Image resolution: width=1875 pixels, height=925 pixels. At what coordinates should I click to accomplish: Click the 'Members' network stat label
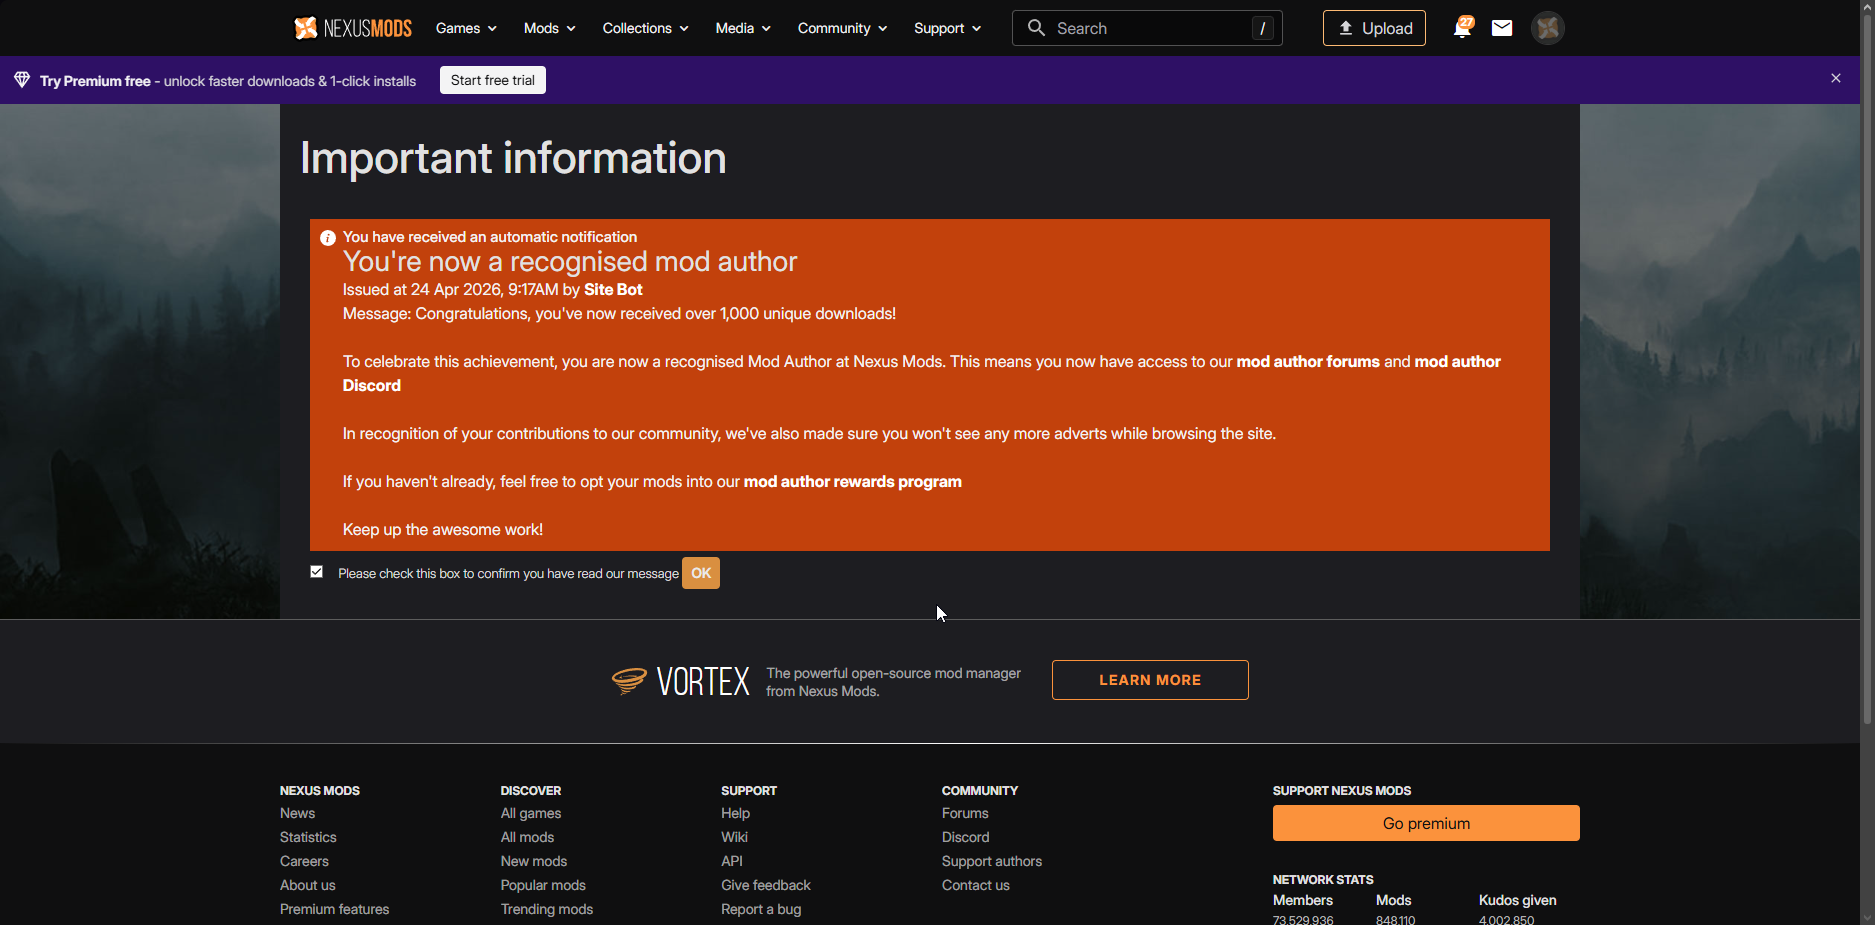coord(1303,900)
